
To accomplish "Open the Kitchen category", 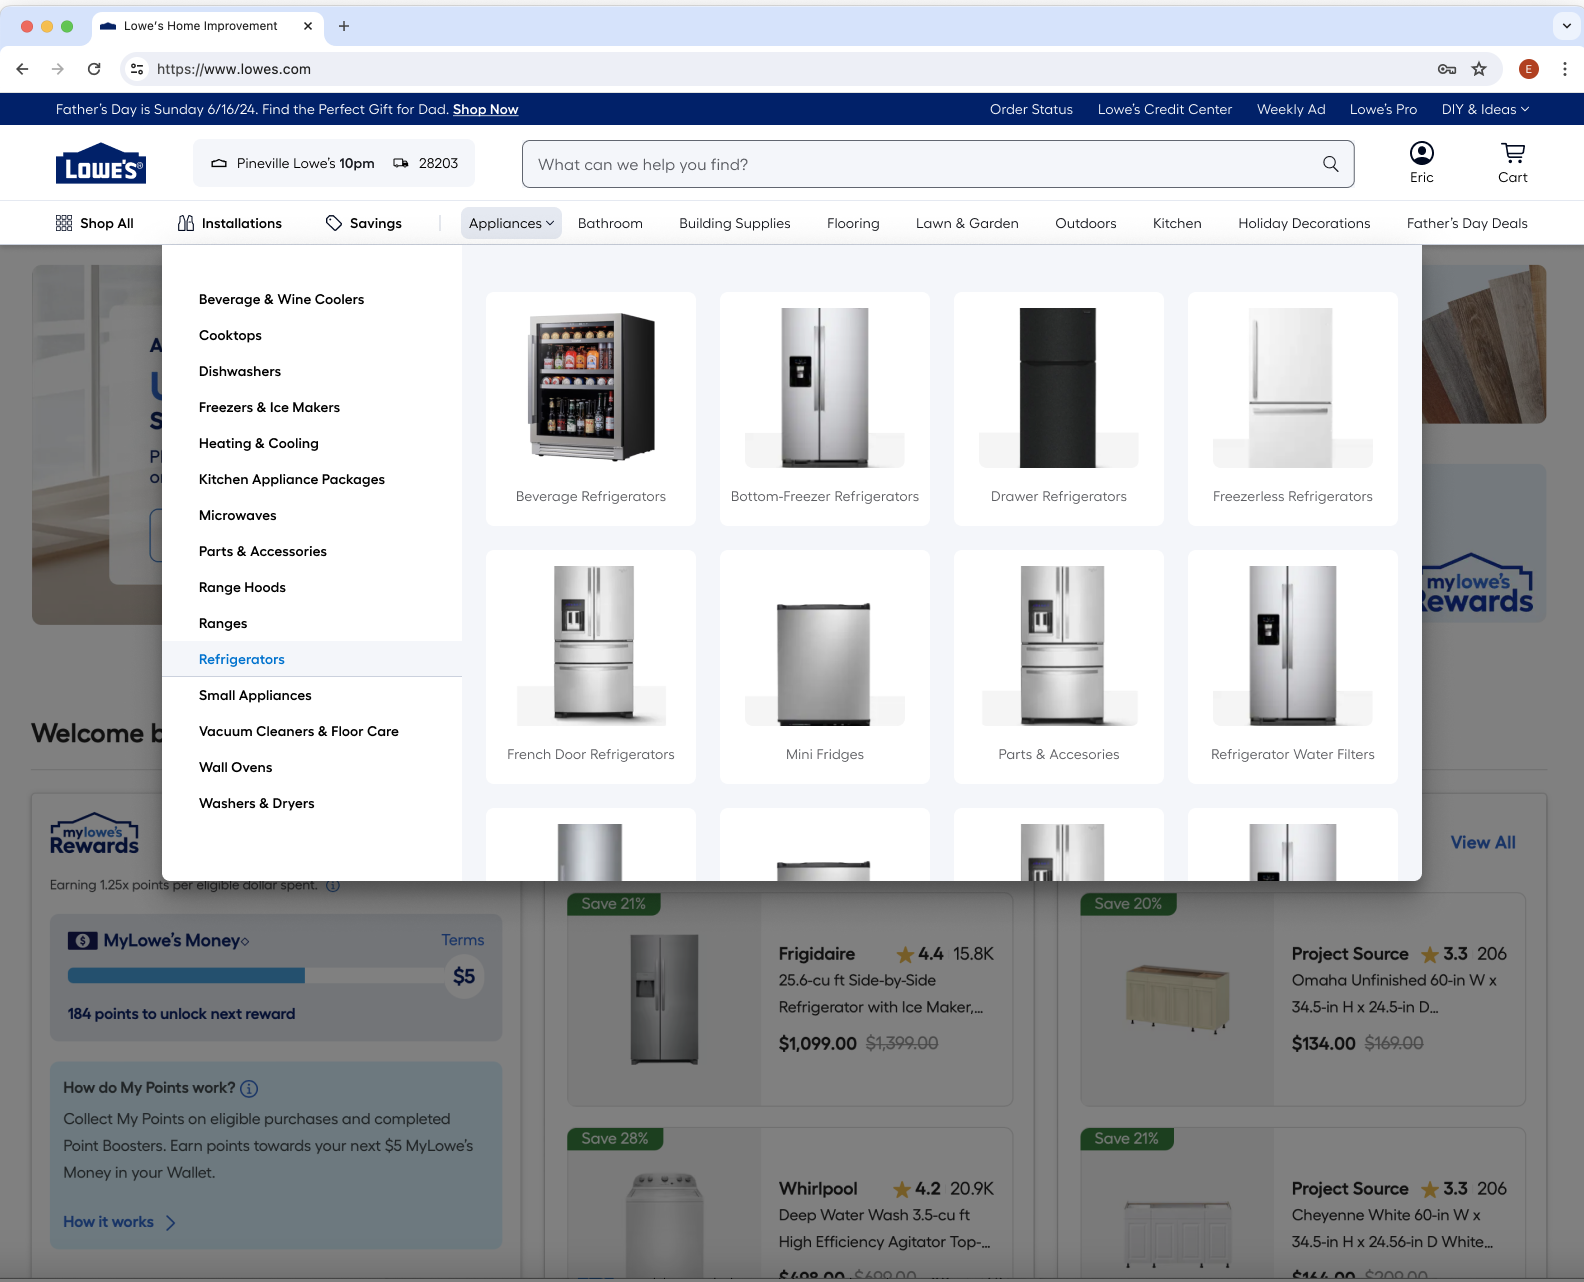I will pos(1177,223).
